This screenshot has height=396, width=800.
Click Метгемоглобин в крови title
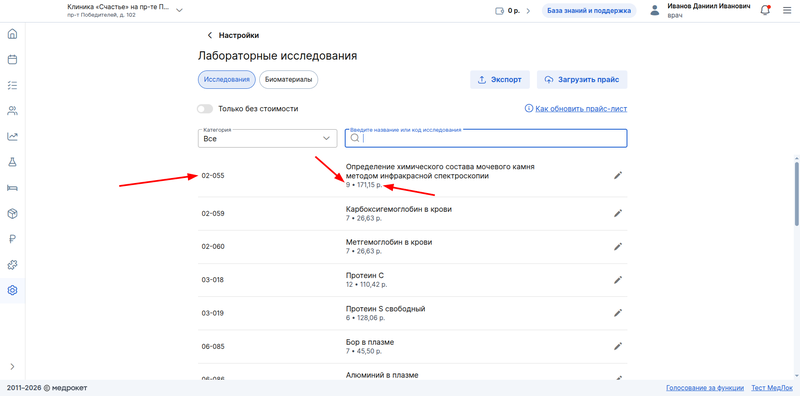pos(389,242)
